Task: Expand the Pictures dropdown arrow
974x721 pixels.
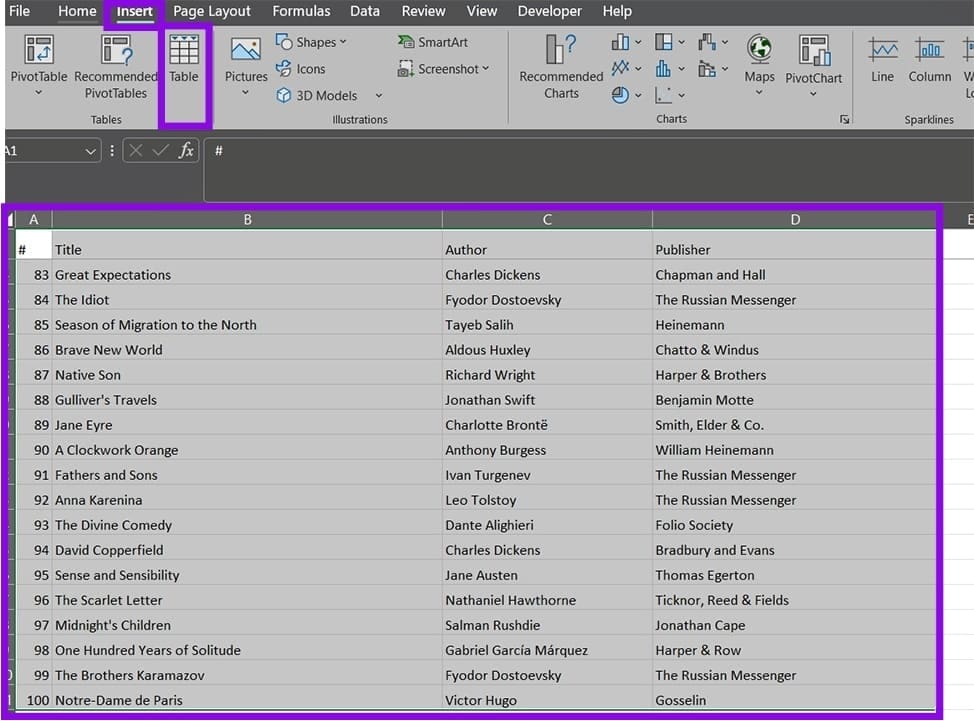Action: [x=245, y=93]
